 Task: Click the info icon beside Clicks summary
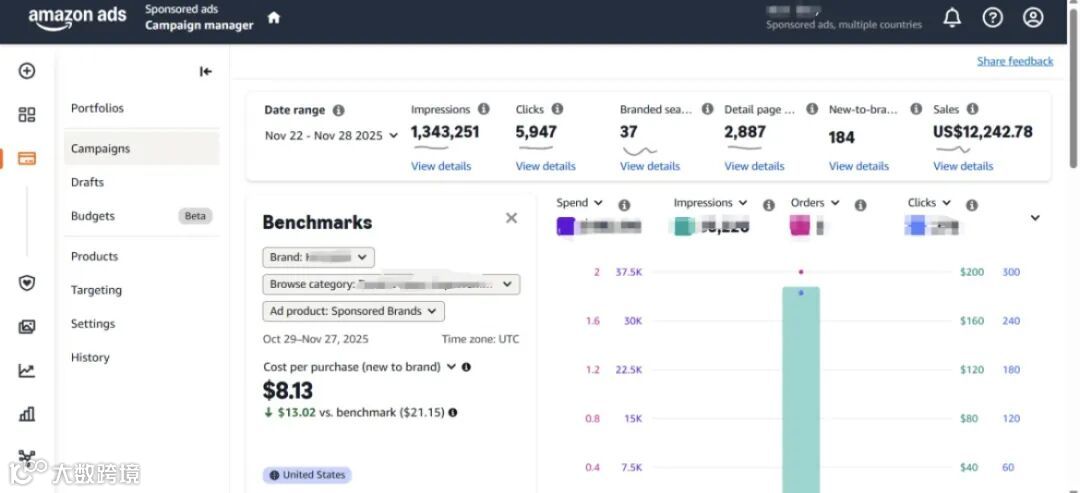[557, 109]
